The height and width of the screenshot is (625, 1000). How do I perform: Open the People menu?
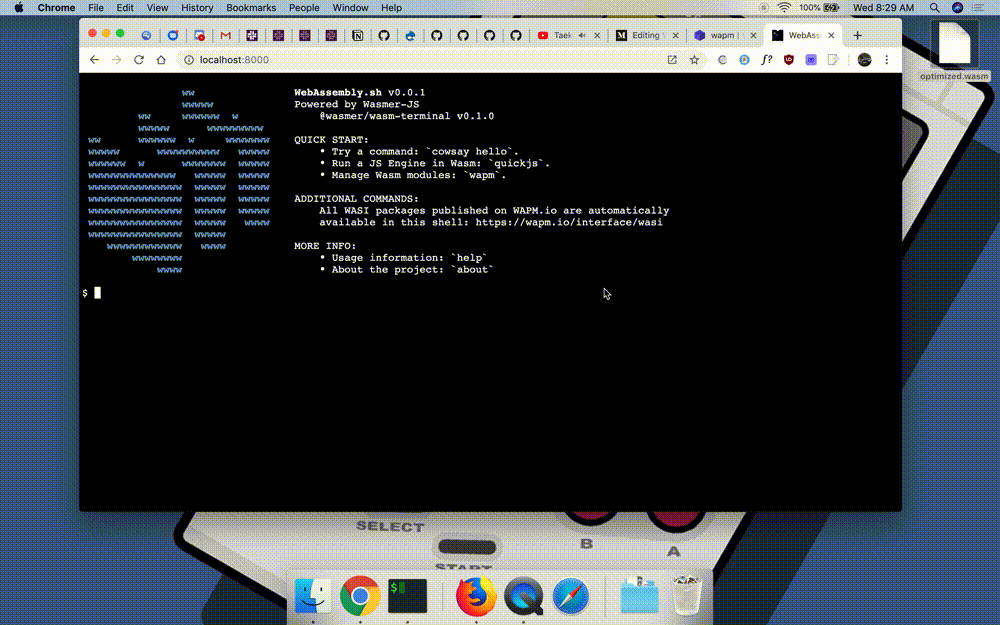(x=304, y=8)
